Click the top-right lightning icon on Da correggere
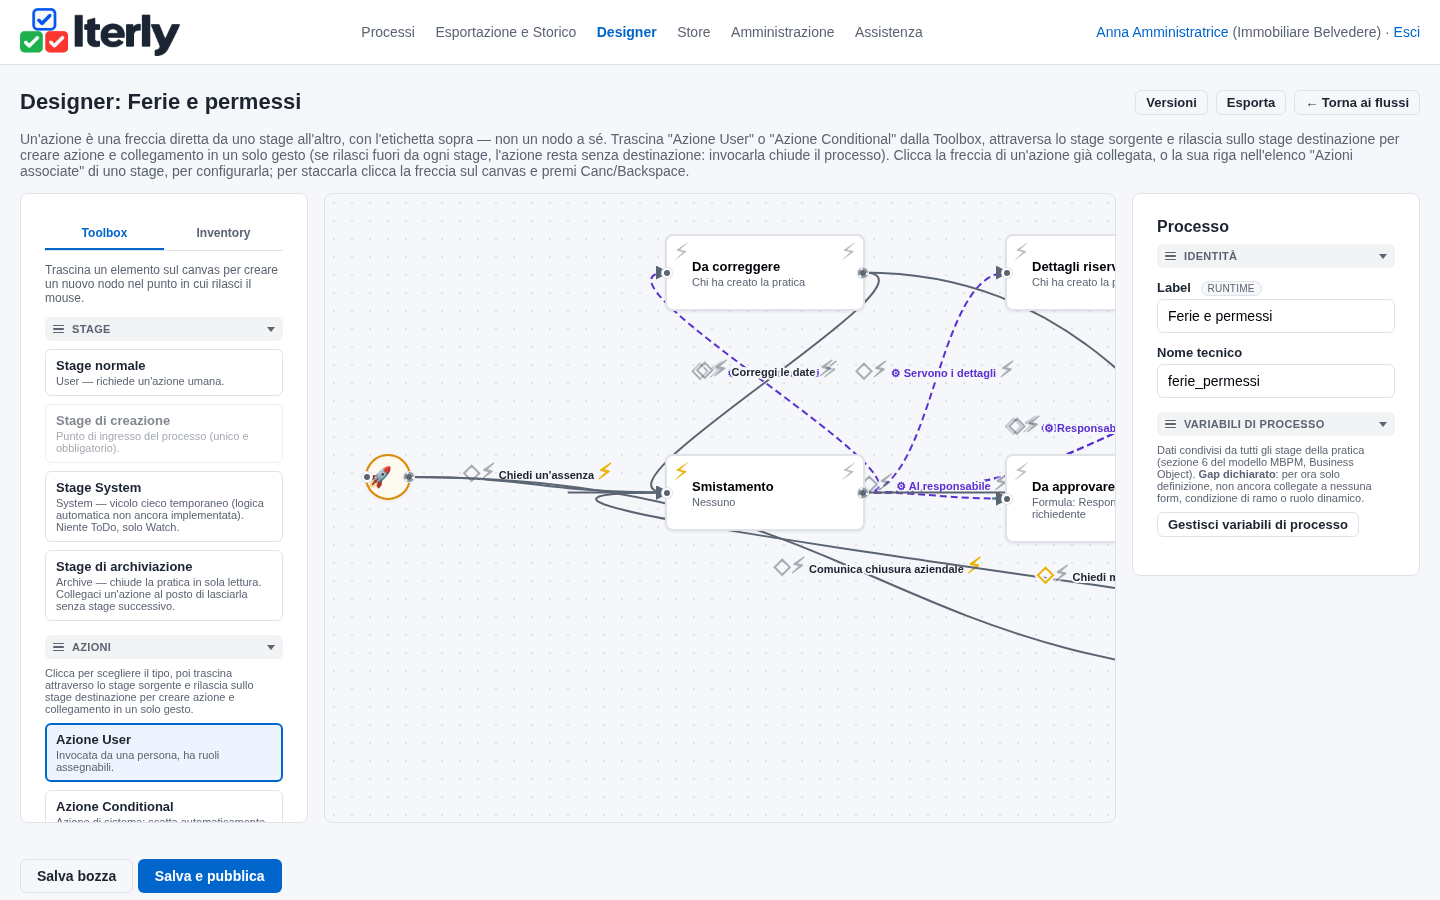This screenshot has height=900, width=1440. [x=848, y=251]
